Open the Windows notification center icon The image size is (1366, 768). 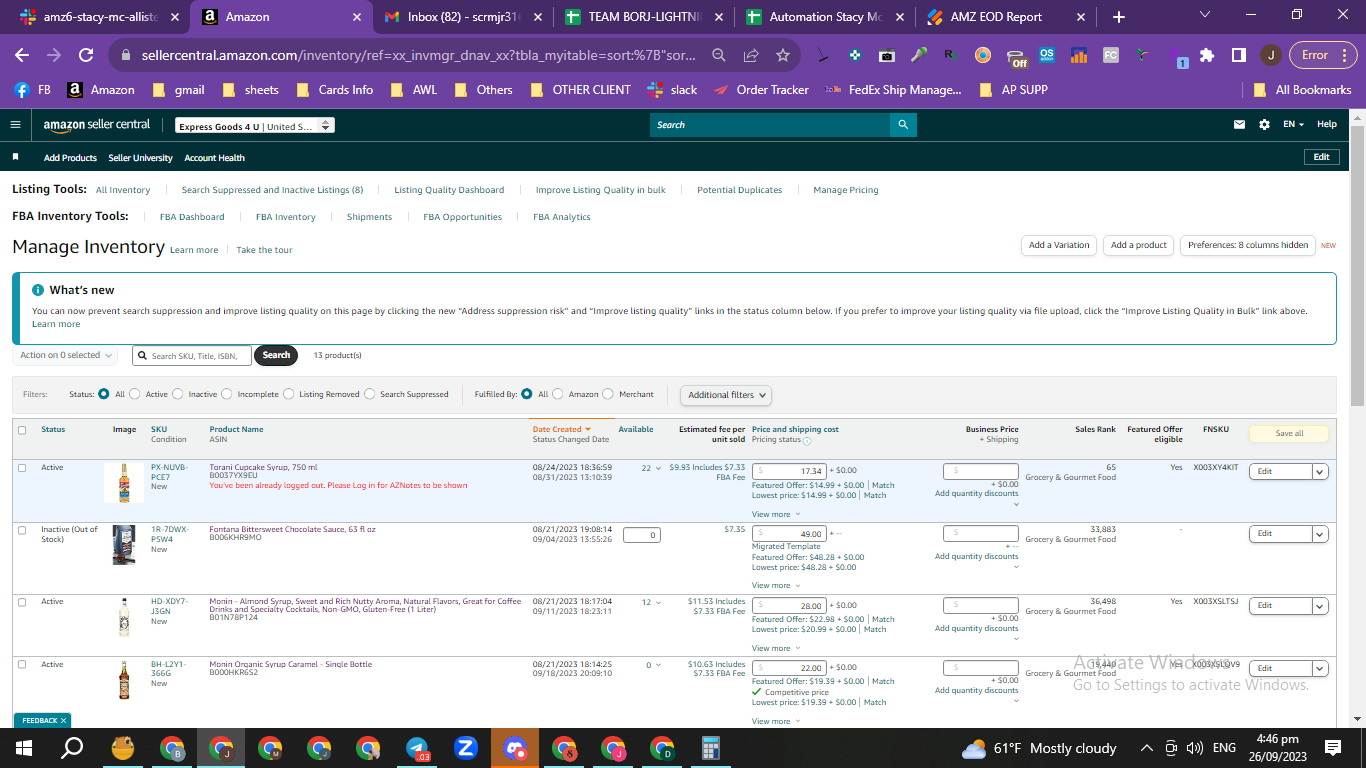1333,748
